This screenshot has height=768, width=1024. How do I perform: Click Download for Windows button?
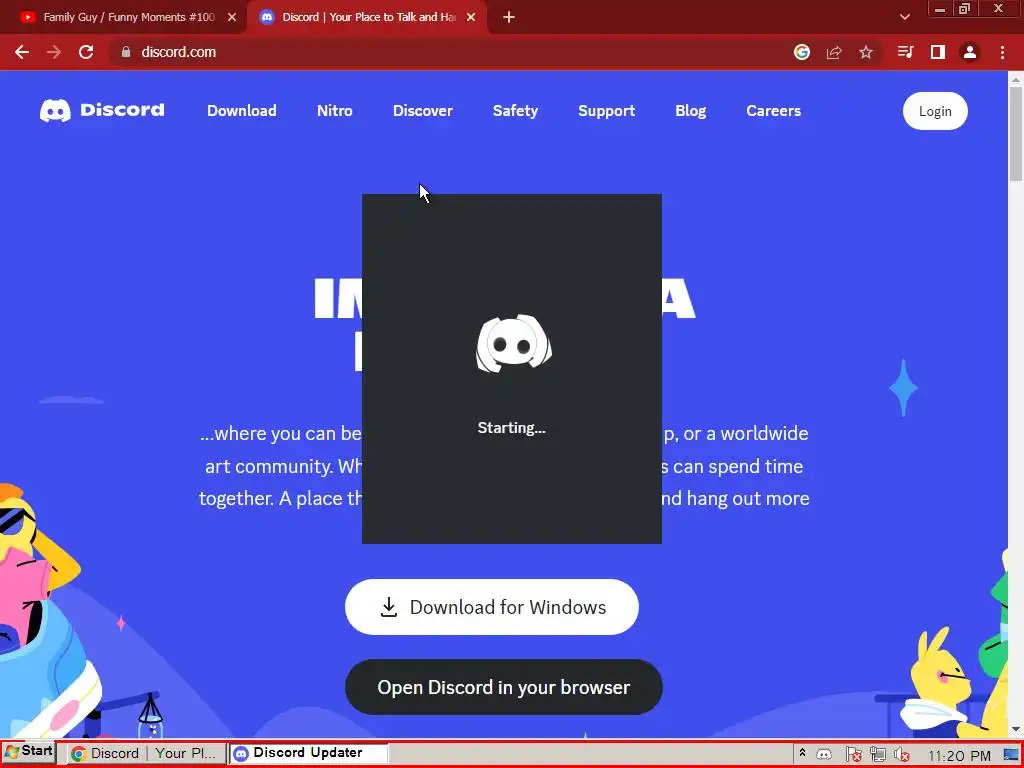click(492, 607)
